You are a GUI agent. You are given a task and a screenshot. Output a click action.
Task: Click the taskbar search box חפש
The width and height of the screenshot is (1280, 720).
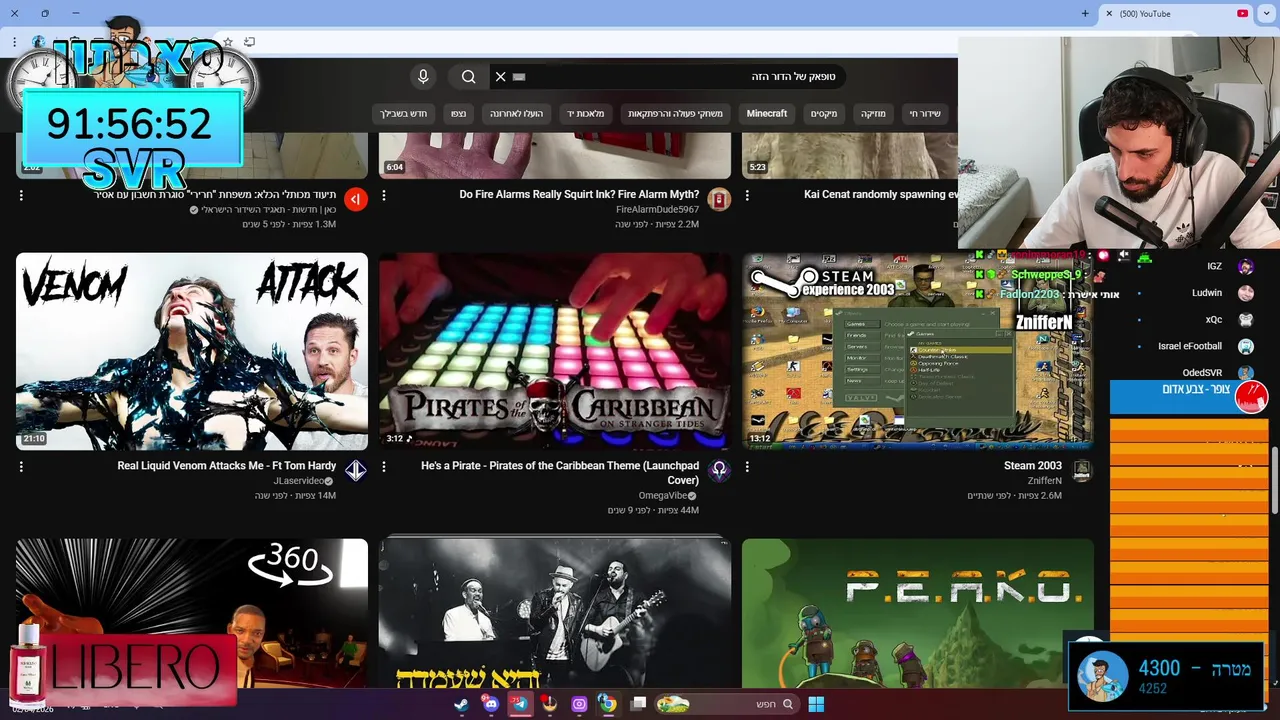(726, 704)
